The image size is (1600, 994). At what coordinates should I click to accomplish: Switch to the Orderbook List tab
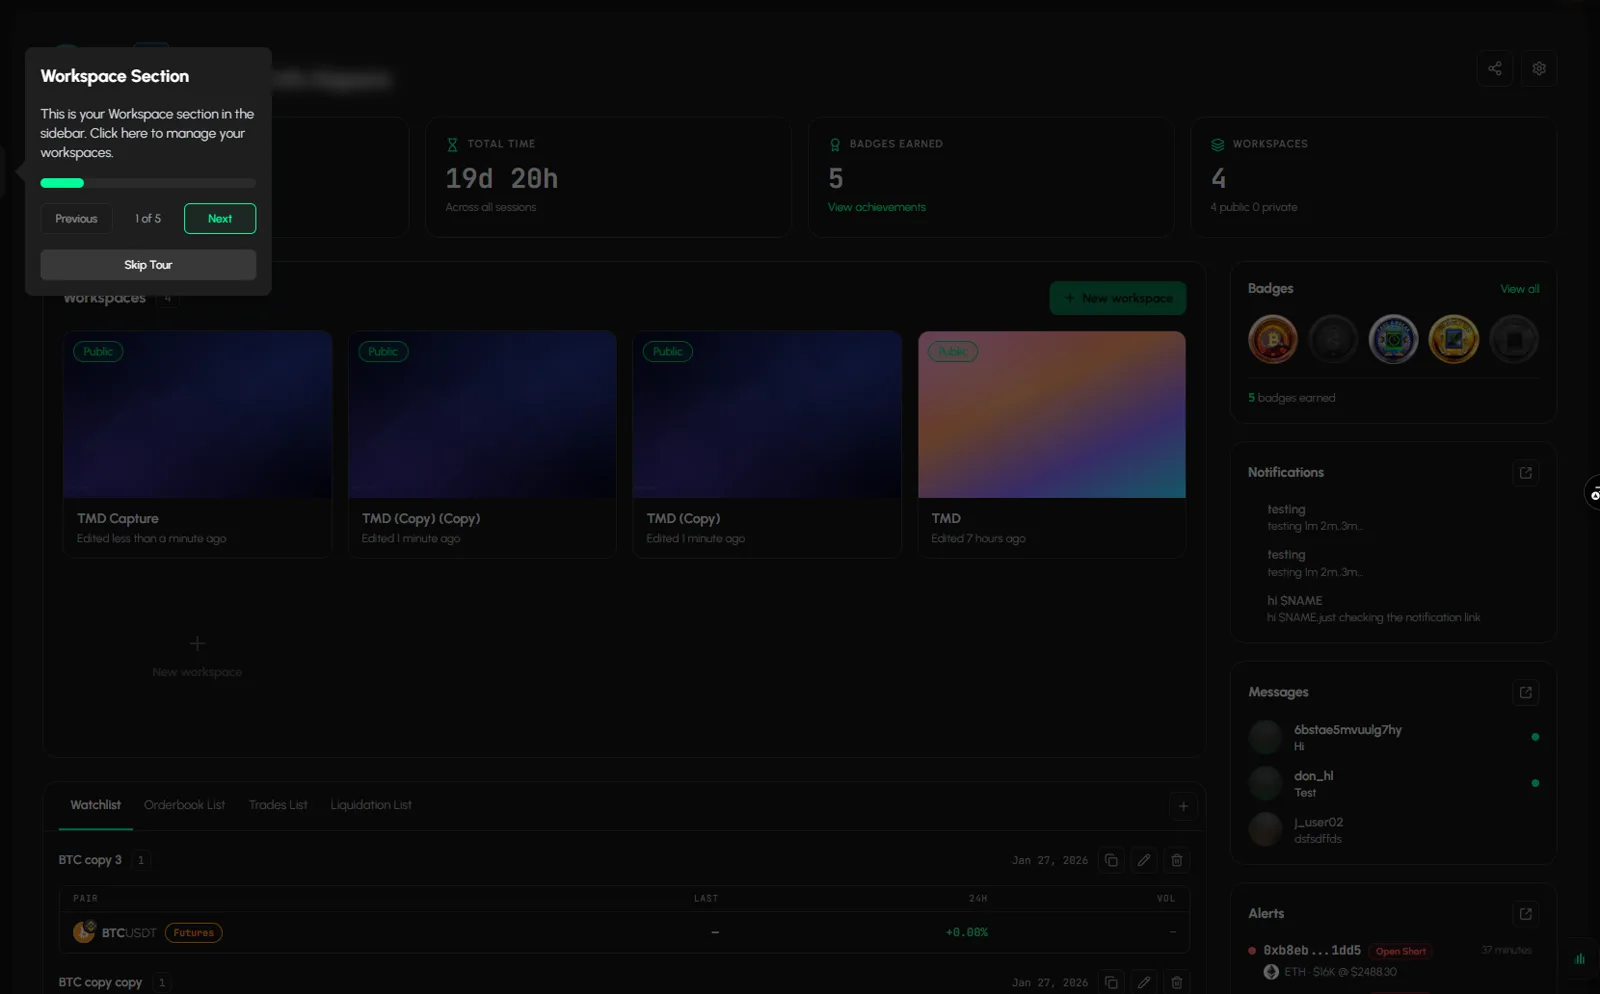[184, 805]
